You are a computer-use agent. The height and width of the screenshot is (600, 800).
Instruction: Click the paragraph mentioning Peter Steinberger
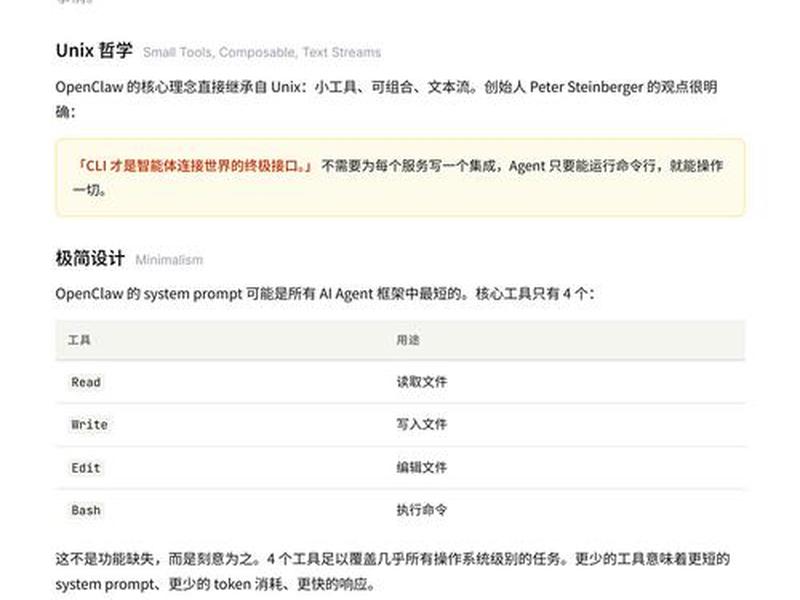tap(386, 99)
